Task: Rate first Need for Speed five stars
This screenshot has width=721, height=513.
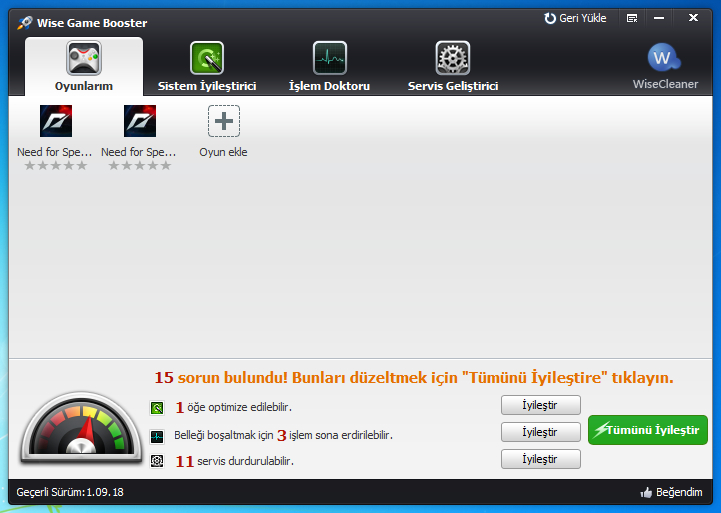Action: pos(82,165)
